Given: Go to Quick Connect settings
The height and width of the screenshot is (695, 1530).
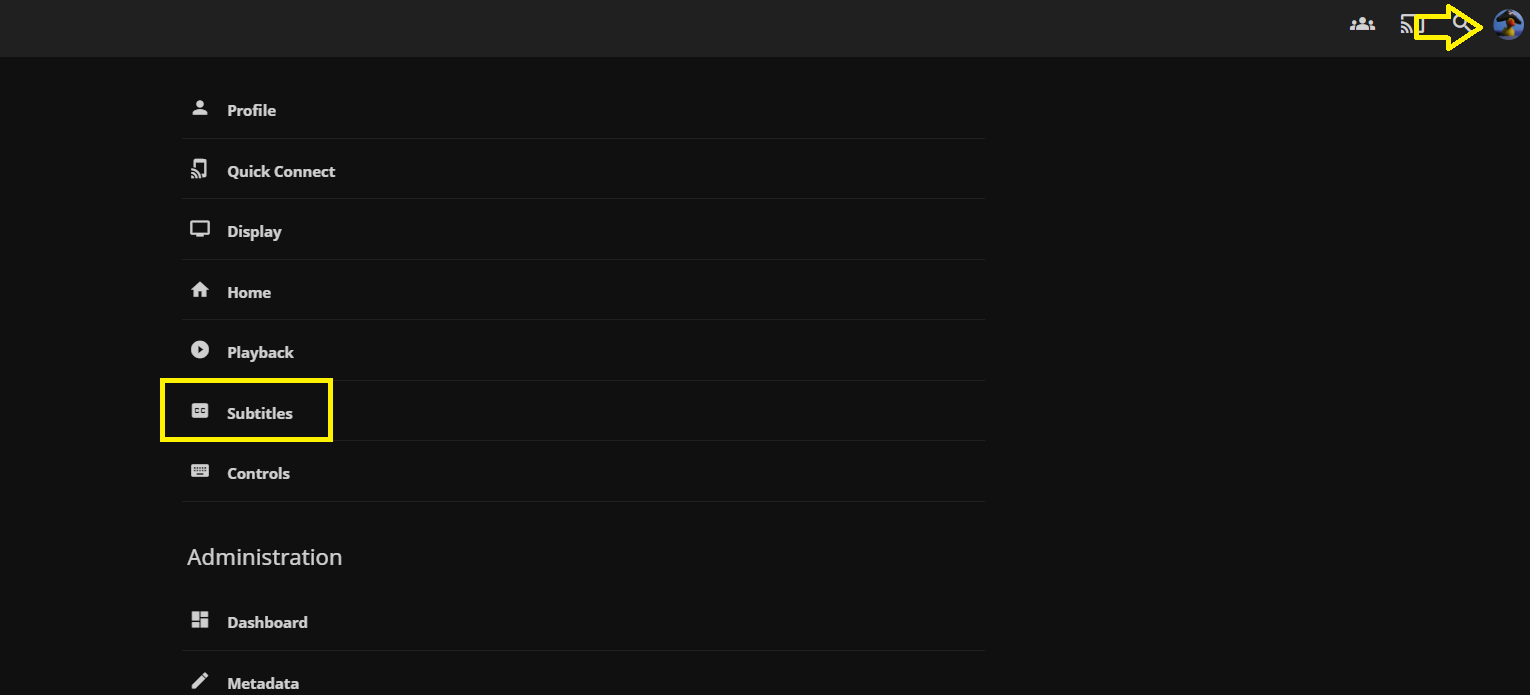Looking at the screenshot, I should tap(281, 171).
